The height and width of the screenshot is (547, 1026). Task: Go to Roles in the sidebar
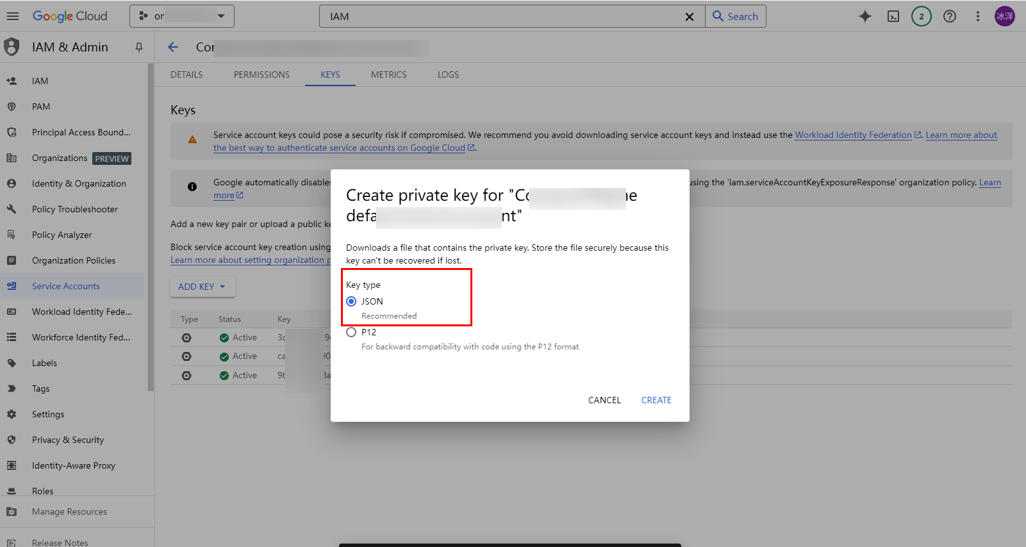(x=43, y=491)
